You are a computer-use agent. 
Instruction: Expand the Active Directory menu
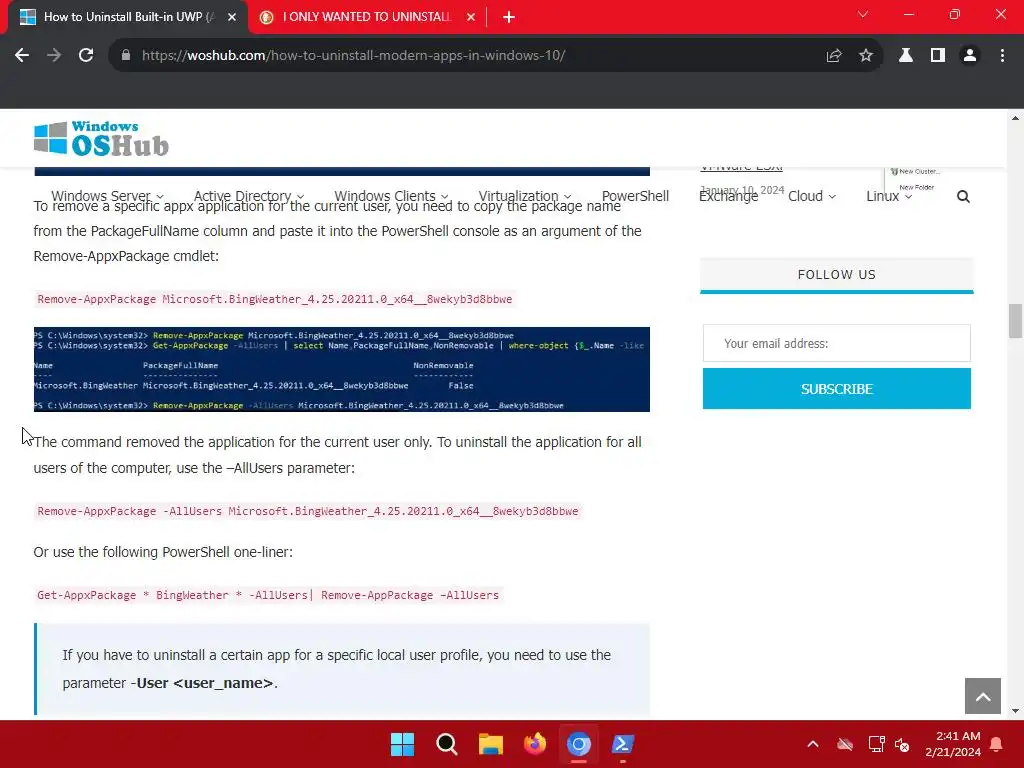[249, 196]
